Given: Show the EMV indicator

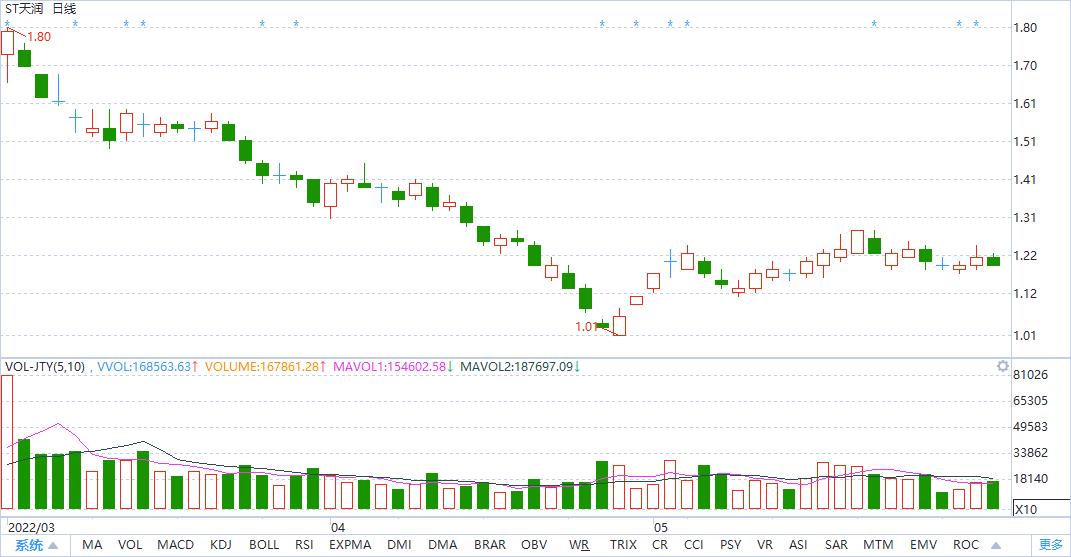Looking at the screenshot, I should point(923,545).
